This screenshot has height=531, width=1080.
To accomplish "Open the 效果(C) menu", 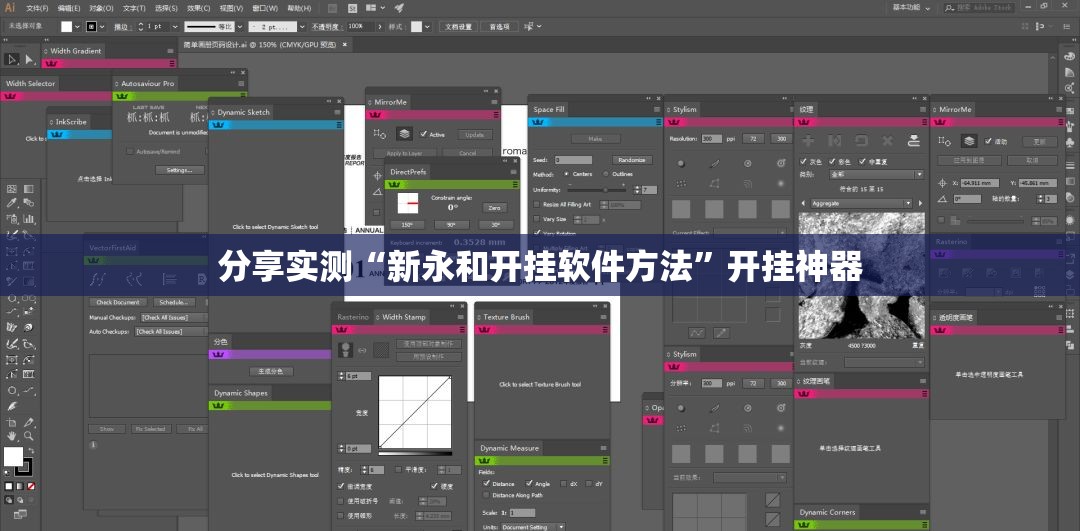I will (x=197, y=7).
